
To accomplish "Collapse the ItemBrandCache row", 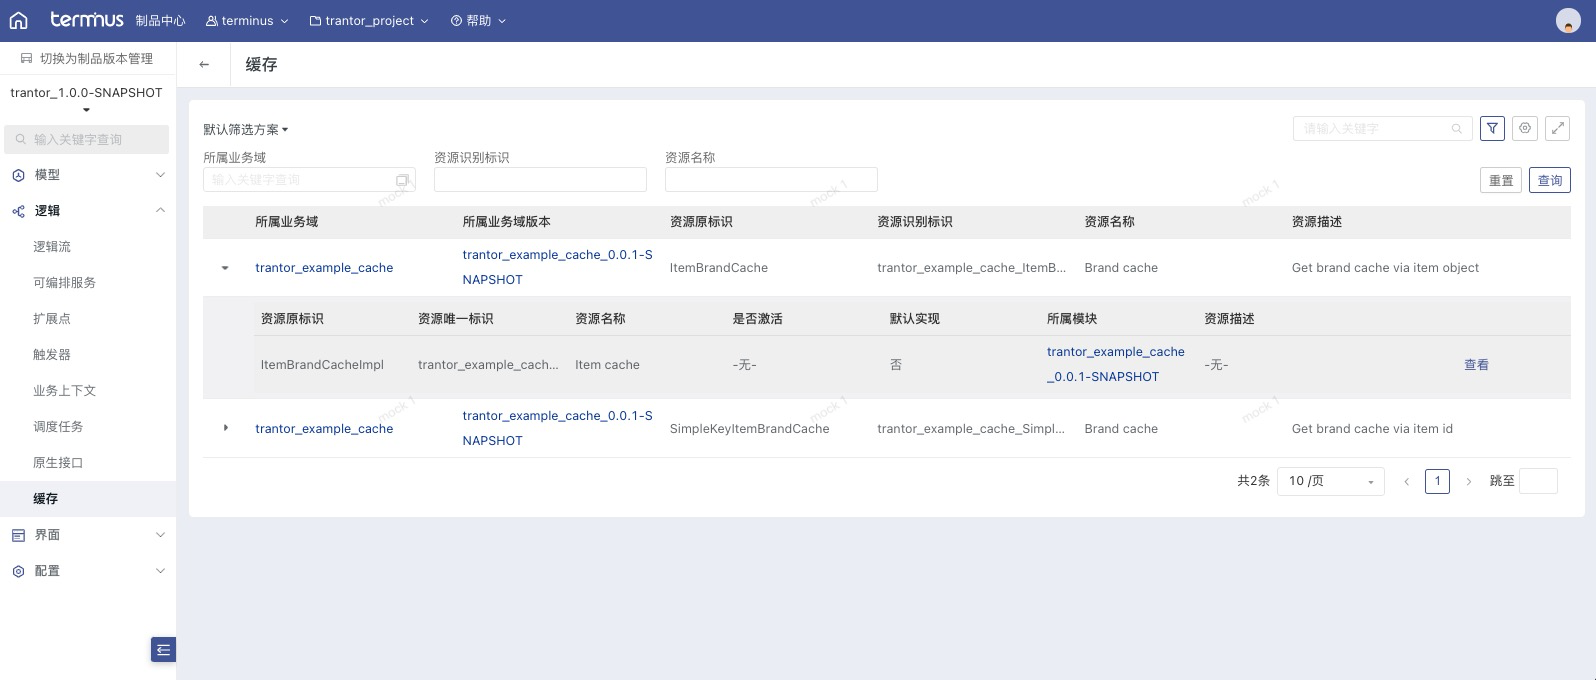I will coord(225,268).
